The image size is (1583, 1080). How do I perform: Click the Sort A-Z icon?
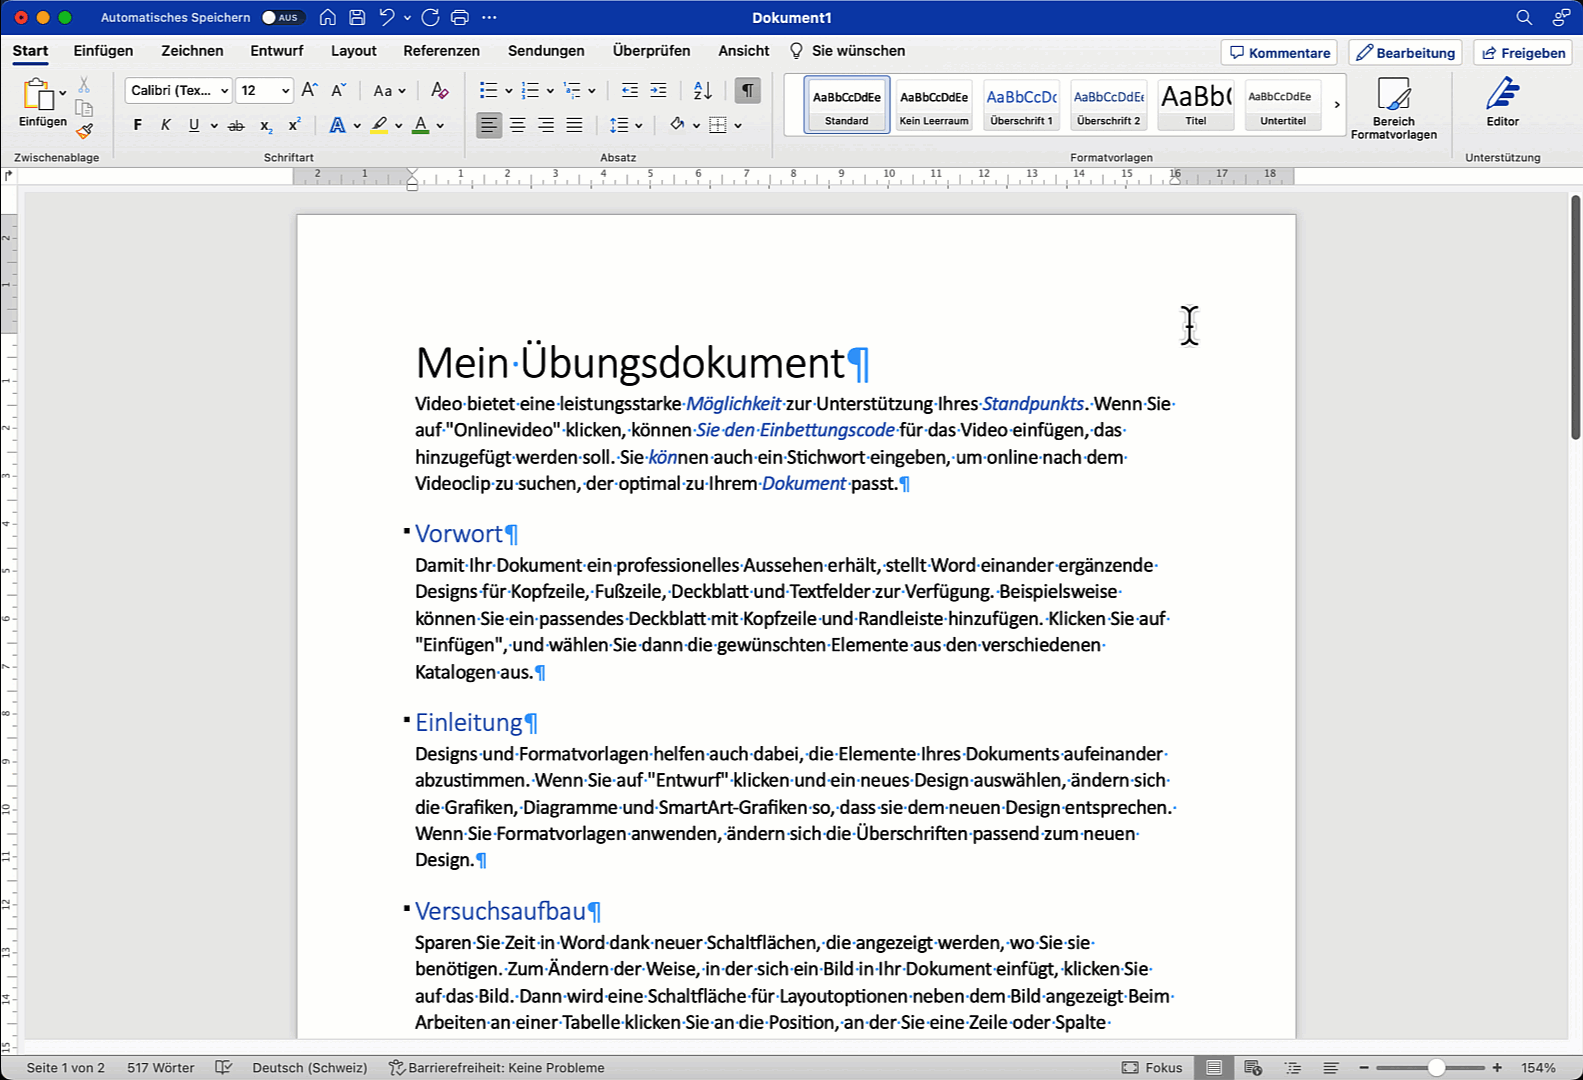point(703,91)
